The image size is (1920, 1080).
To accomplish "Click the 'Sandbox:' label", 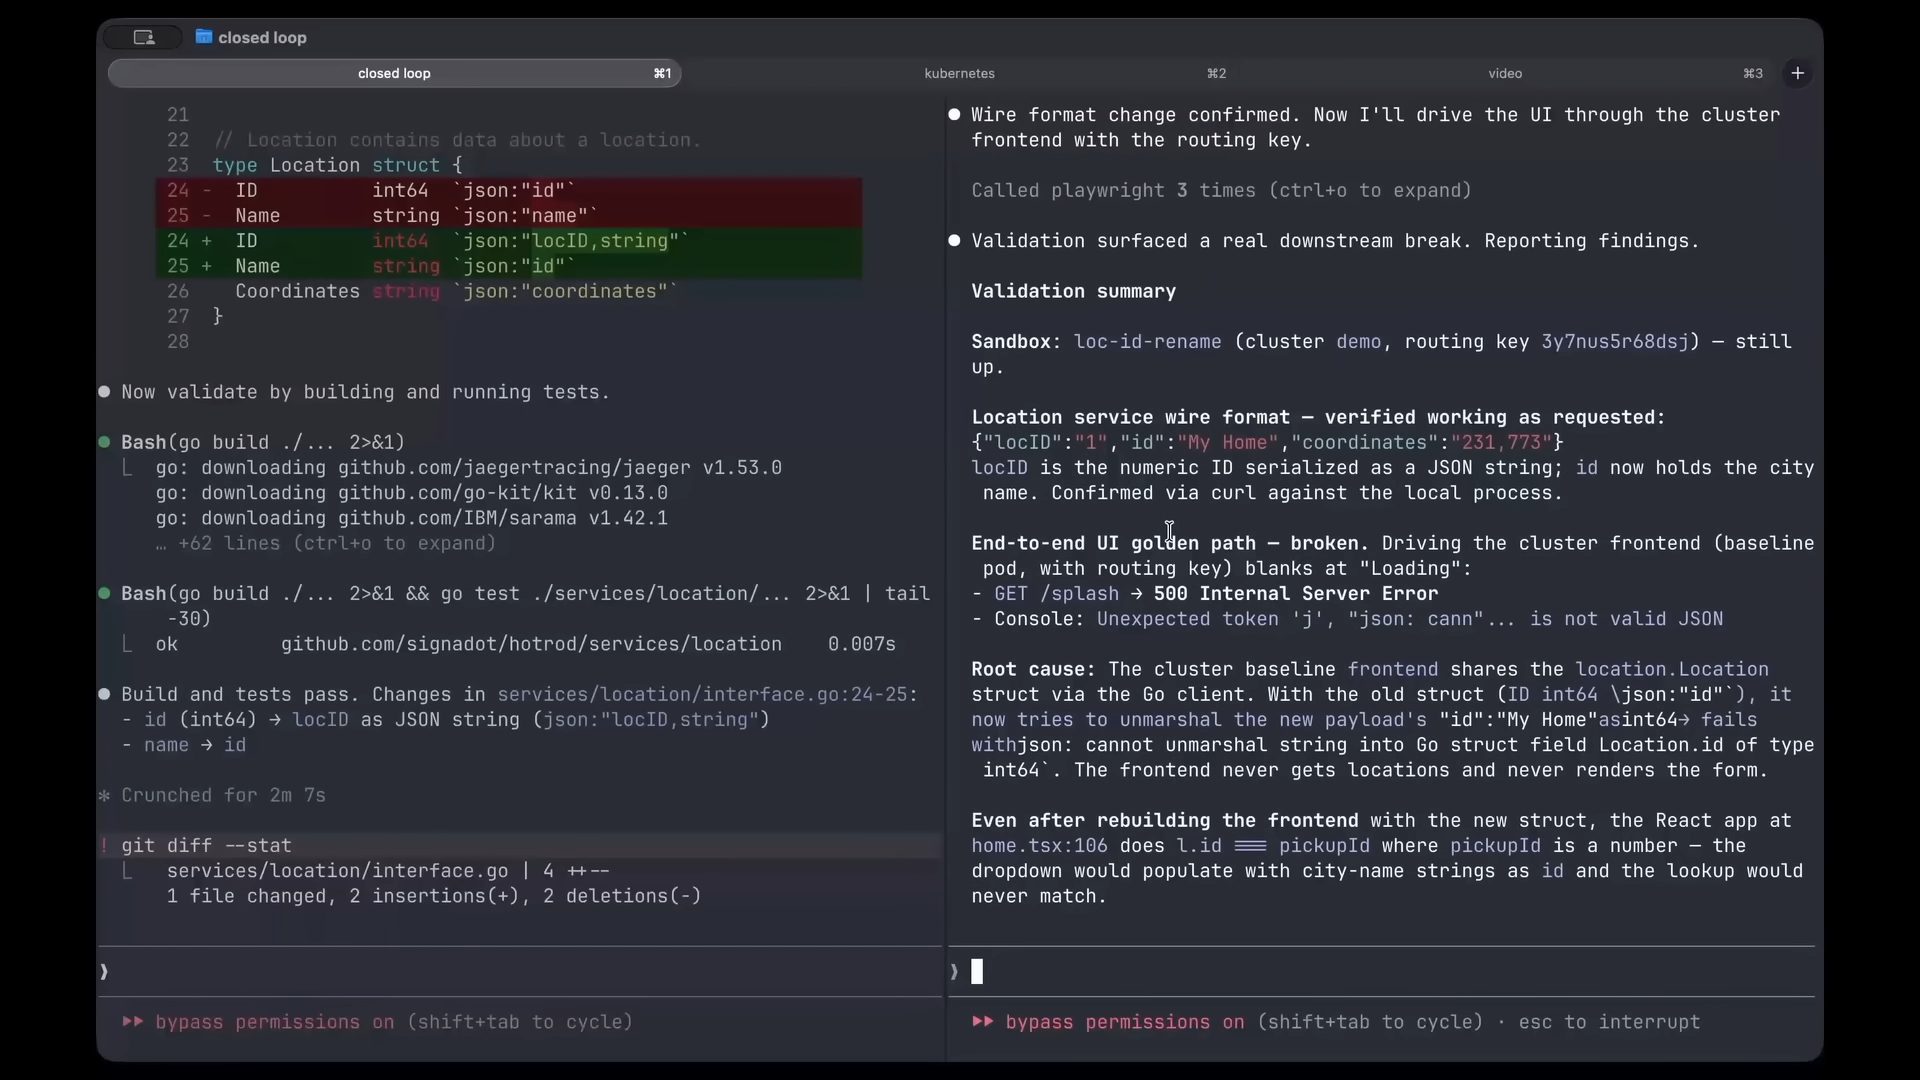I will click(1016, 342).
